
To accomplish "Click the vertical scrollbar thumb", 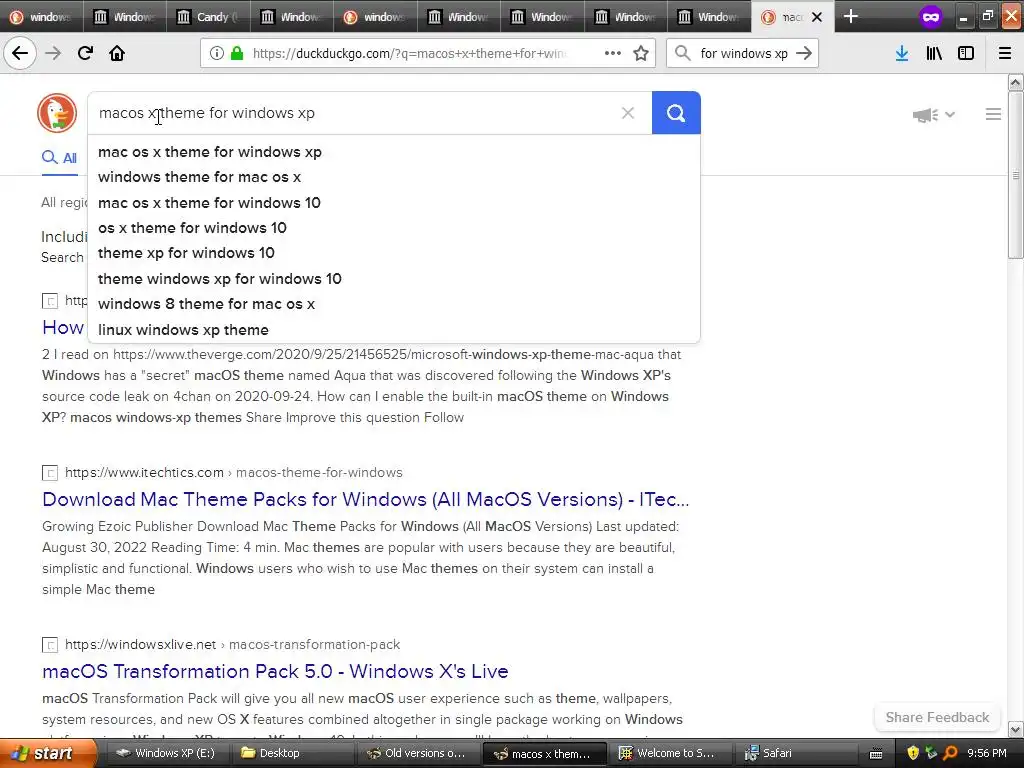I will [1016, 175].
